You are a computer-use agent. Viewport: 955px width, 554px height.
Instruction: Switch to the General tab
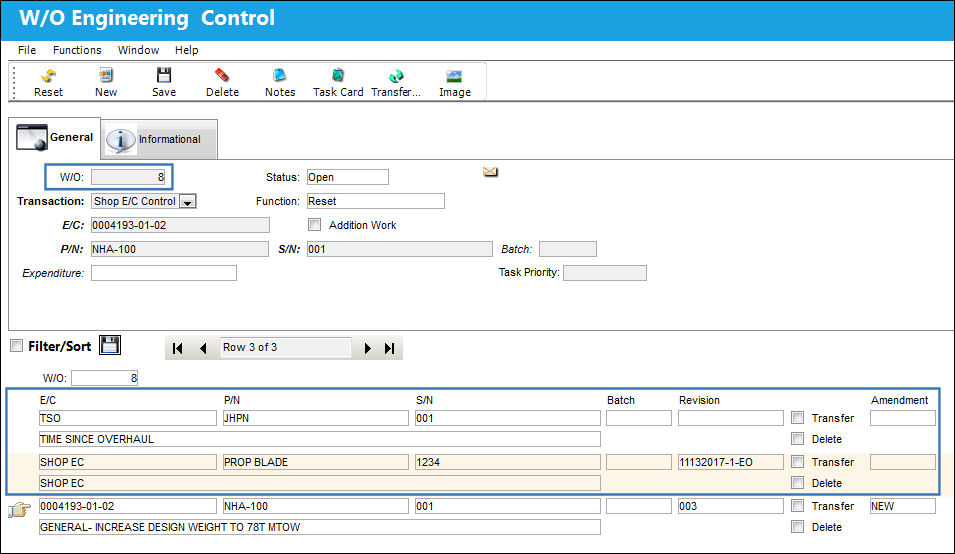(55, 138)
